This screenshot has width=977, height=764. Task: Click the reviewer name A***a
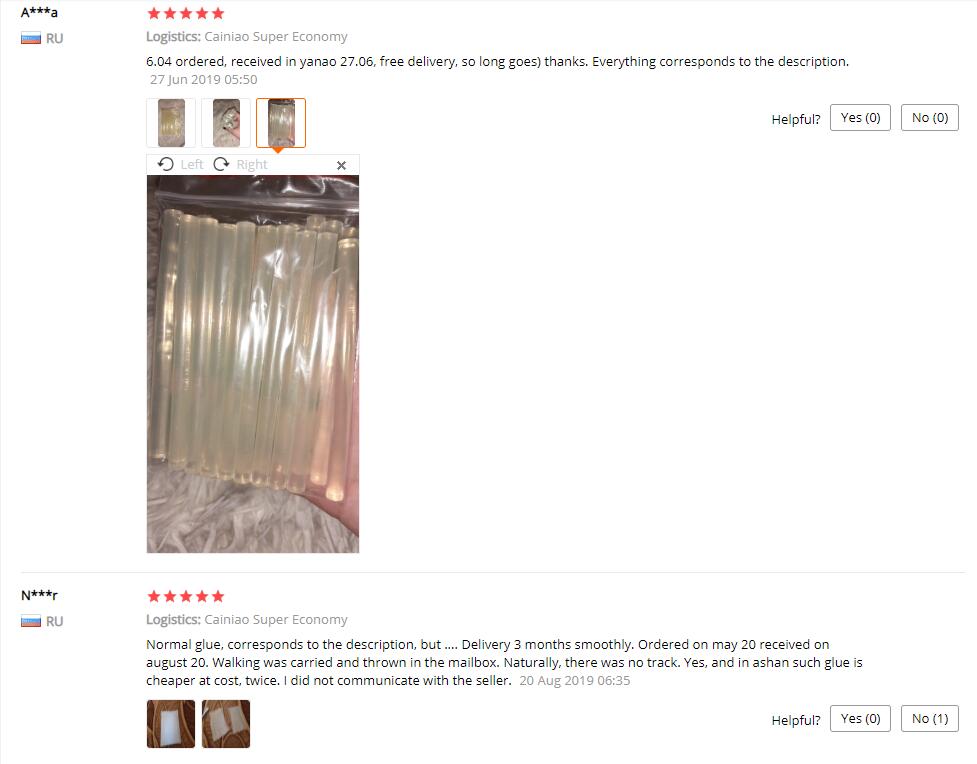point(39,12)
